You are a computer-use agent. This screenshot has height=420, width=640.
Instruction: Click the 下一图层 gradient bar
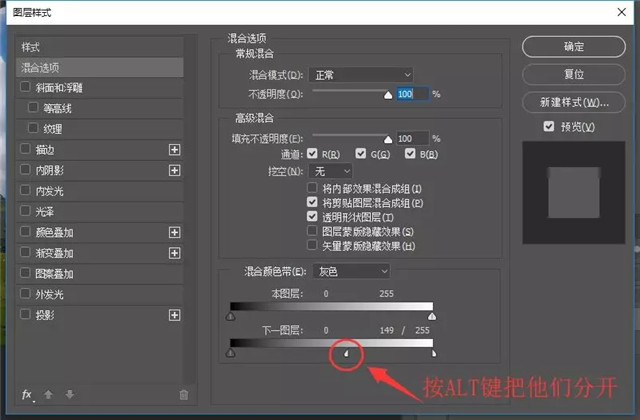331,343
